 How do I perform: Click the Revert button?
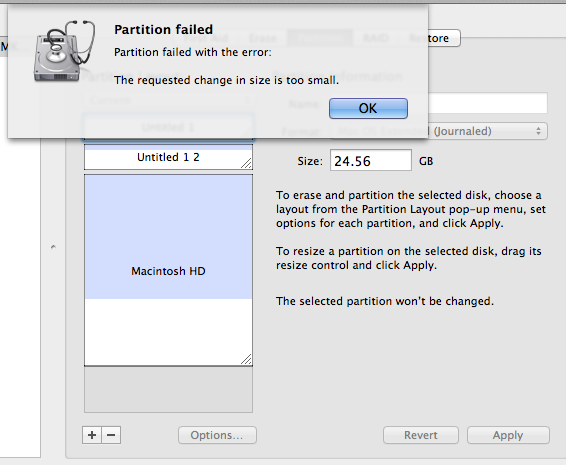pyautogui.click(x=421, y=435)
